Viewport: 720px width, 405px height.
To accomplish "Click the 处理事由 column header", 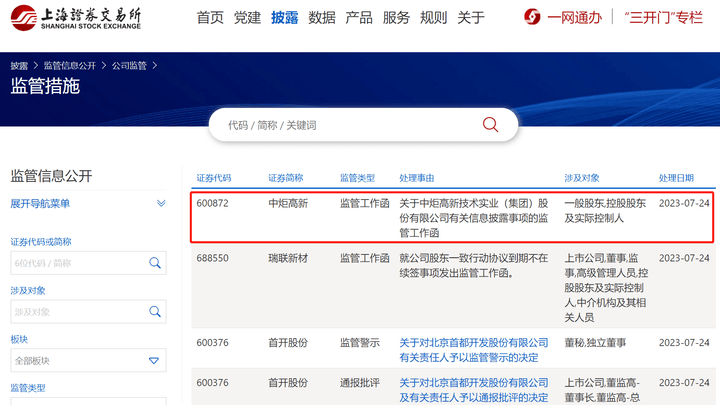I will (x=416, y=178).
